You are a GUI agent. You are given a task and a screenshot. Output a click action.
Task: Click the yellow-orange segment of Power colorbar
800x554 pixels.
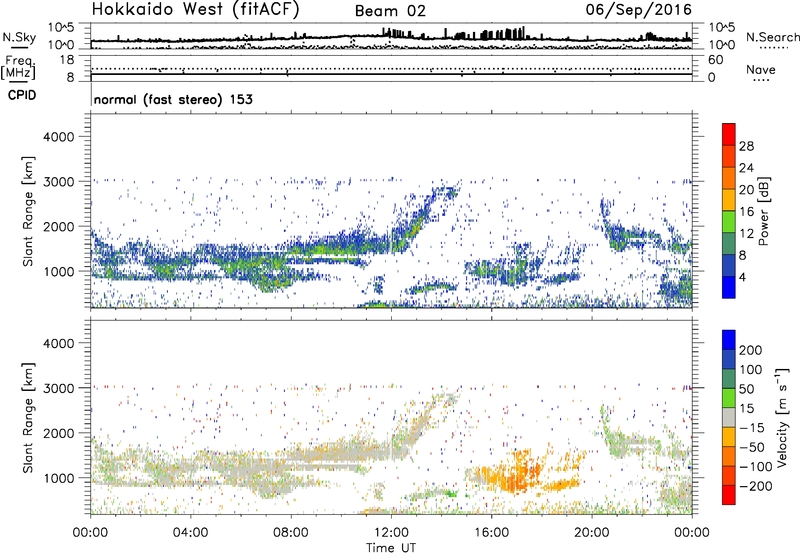729,200
